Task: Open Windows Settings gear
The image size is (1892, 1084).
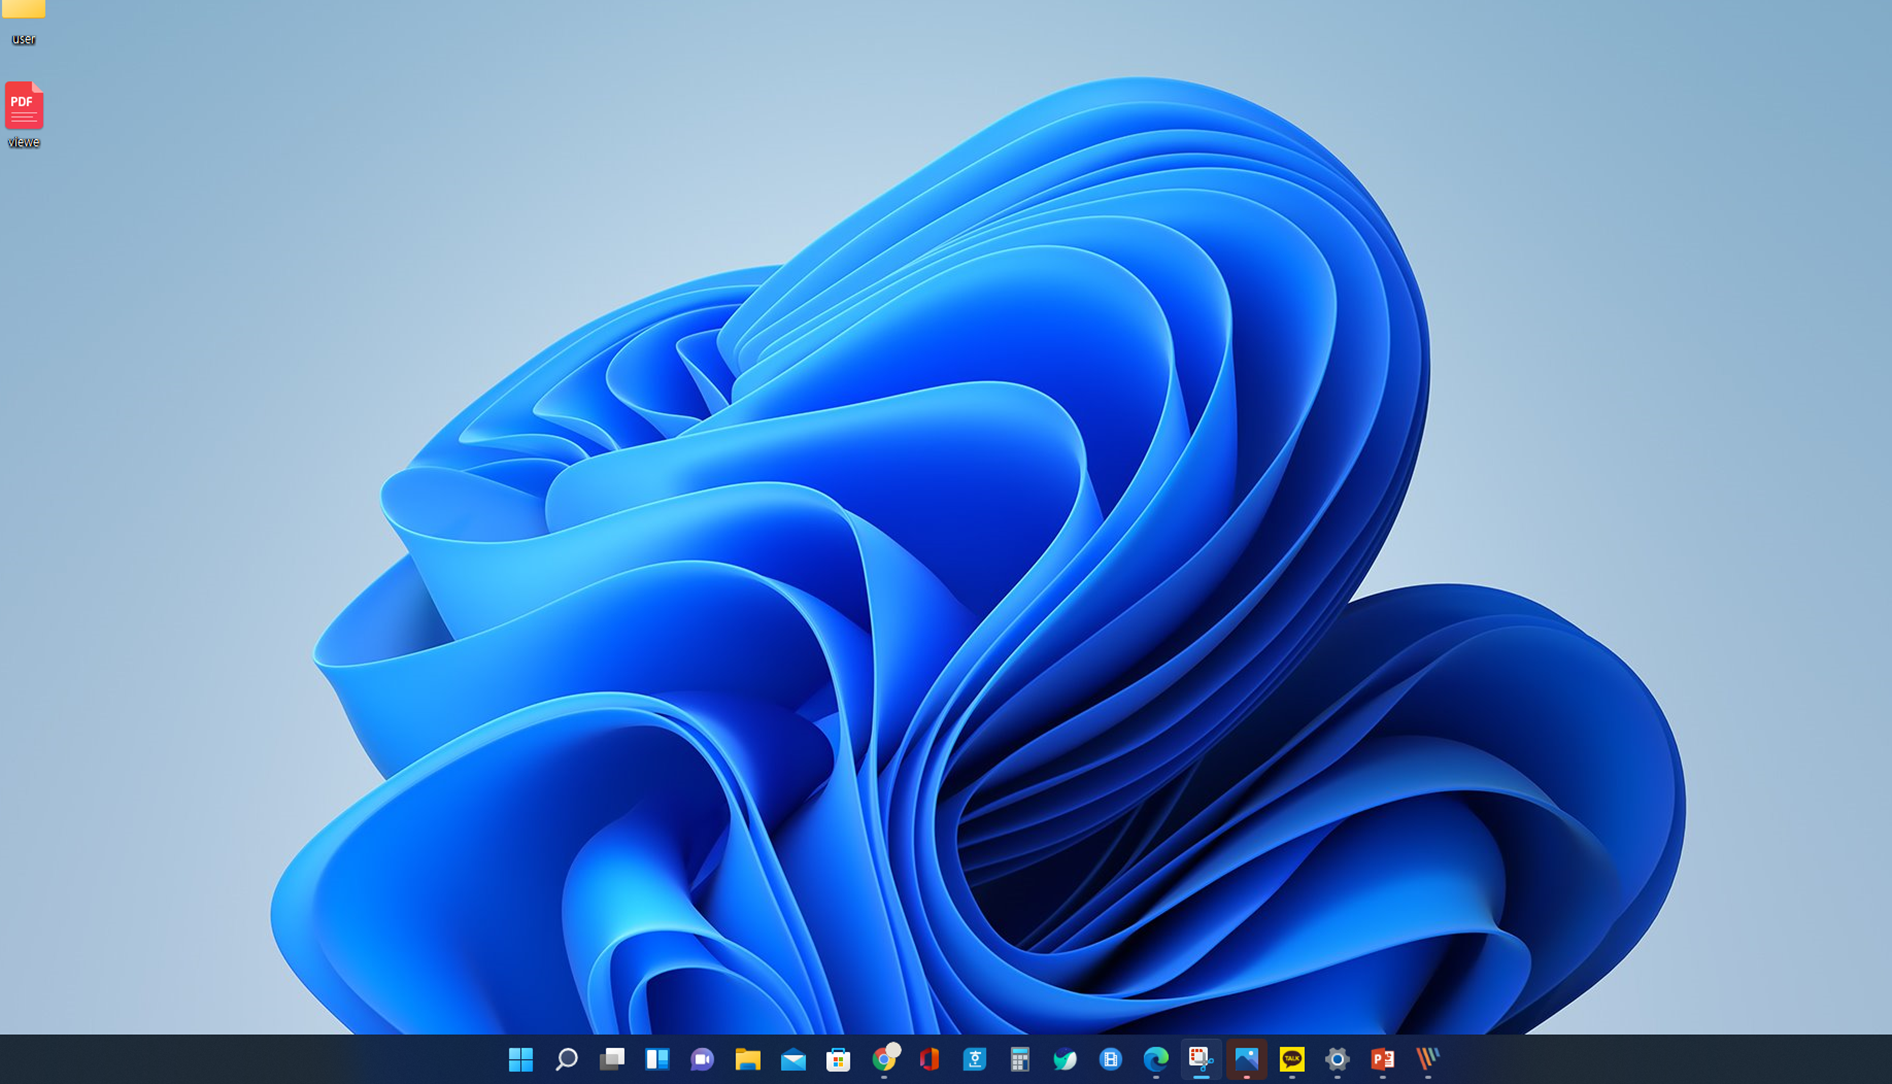Action: point(1337,1059)
